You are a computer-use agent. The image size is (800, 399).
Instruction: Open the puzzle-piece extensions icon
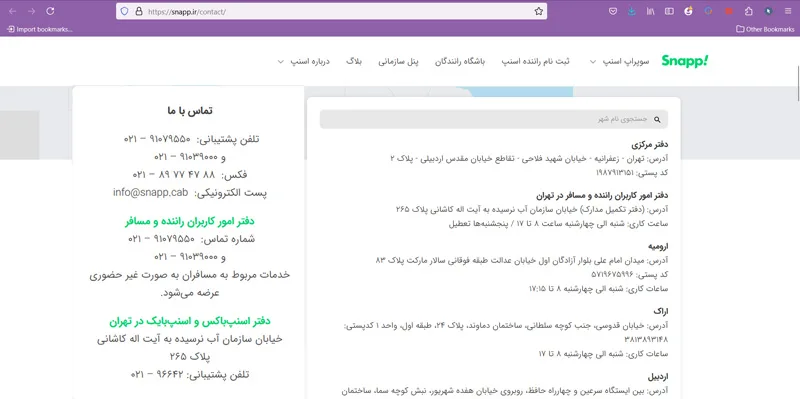pos(748,11)
